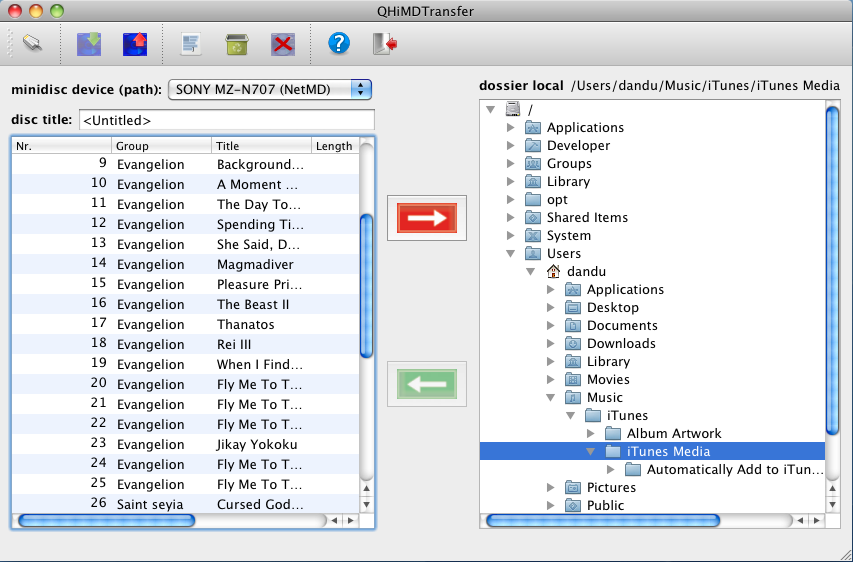Select the highlighted iTunes Media row
Image resolution: width=853 pixels, height=562 pixels.
pos(652,452)
